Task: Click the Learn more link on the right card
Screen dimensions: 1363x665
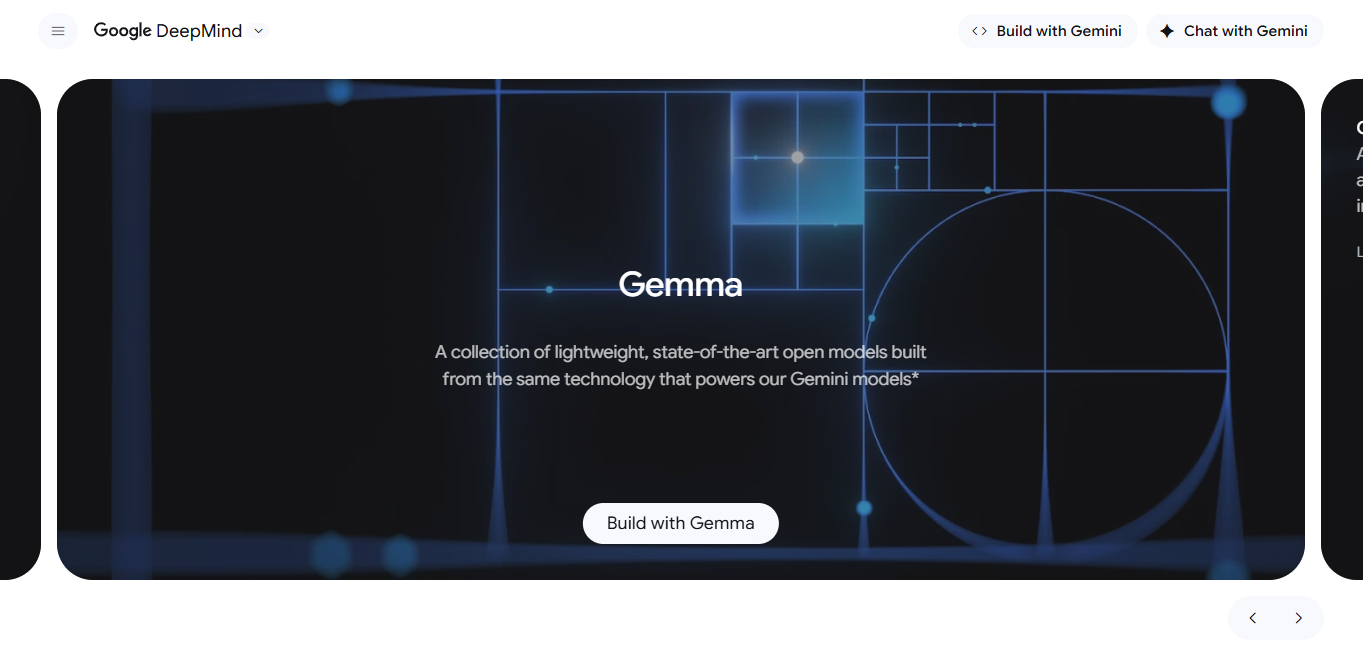Action: (1359, 251)
